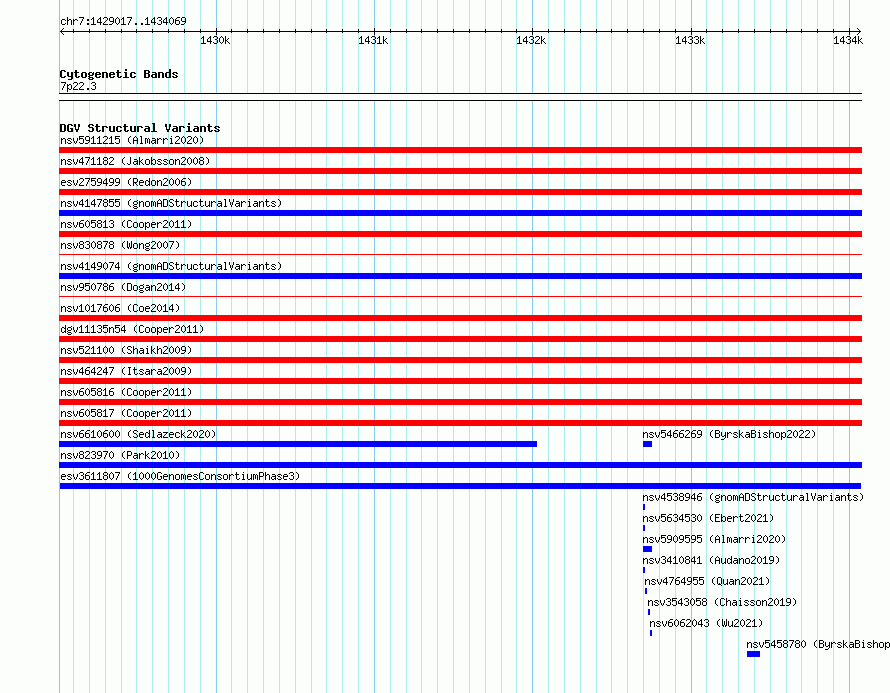Select the small blue bar under nsv5458780

point(753,654)
